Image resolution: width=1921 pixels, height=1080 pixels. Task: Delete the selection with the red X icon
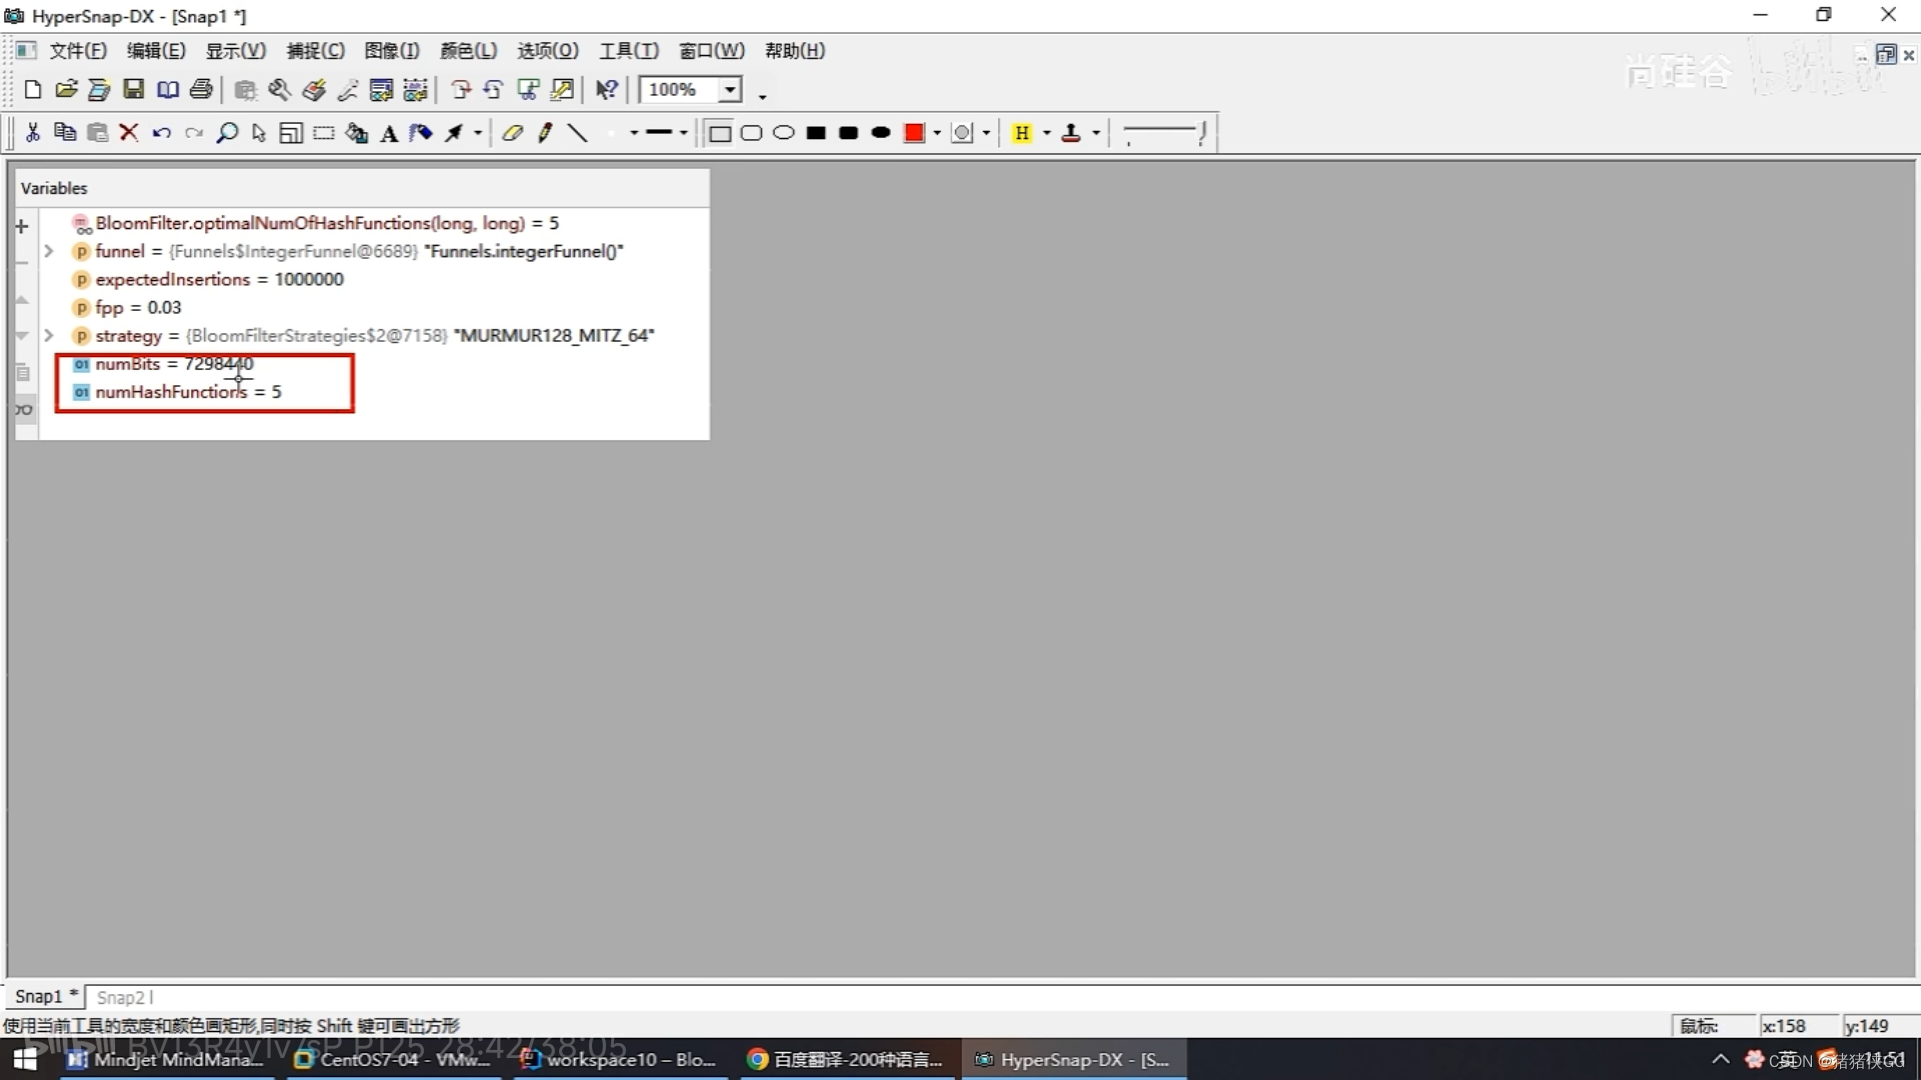pyautogui.click(x=129, y=132)
